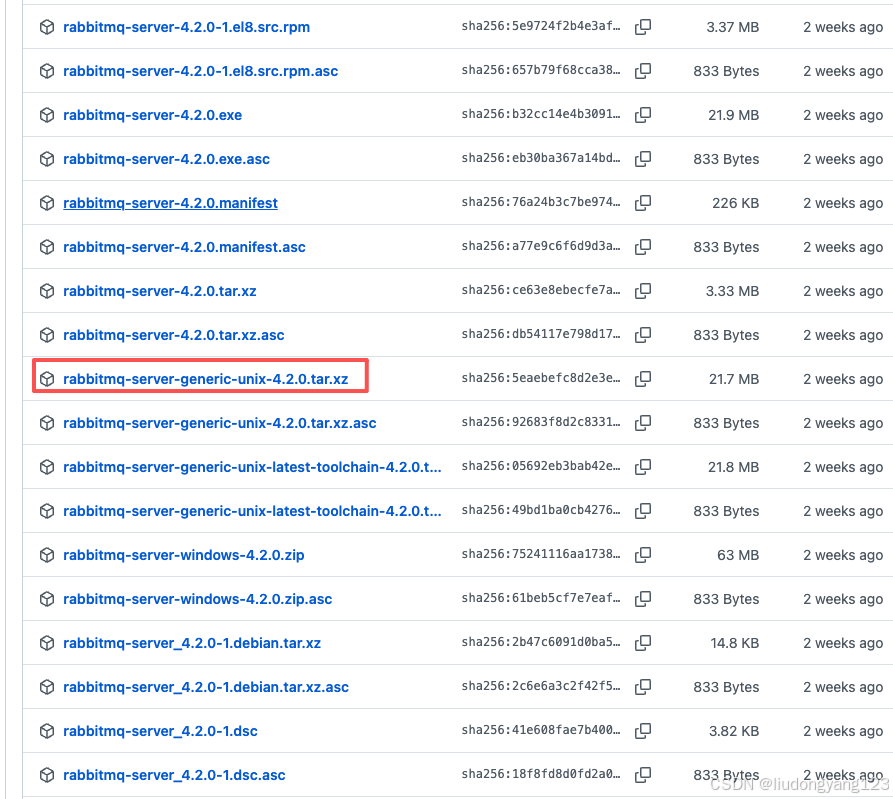Select the hash text sha256:76a24b3c7be974
This screenshot has width=893, height=799.
coord(540,202)
